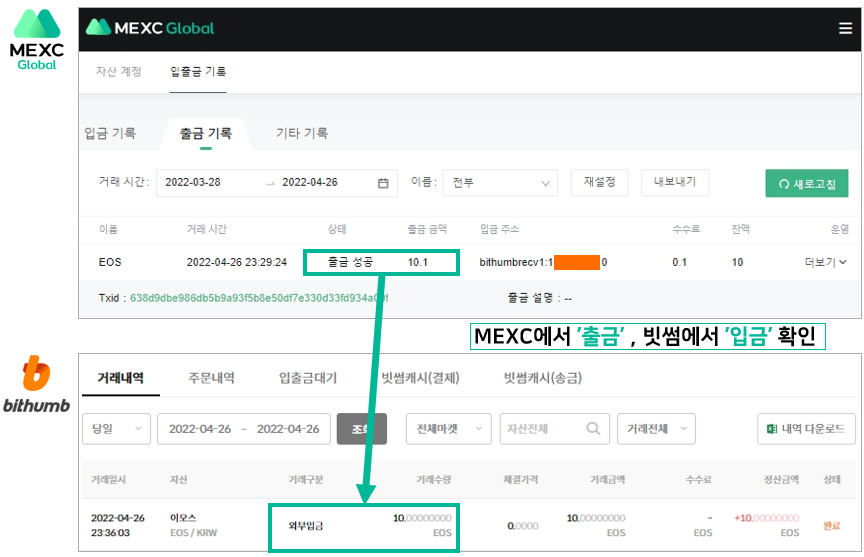The width and height of the screenshot is (864, 557).
Task: Click start date 2022-03-28 field
Action: 193,182
